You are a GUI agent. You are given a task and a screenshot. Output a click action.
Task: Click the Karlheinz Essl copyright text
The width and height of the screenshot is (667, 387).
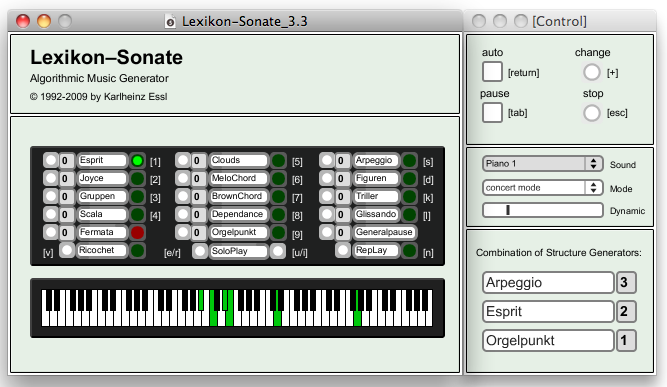point(98,97)
